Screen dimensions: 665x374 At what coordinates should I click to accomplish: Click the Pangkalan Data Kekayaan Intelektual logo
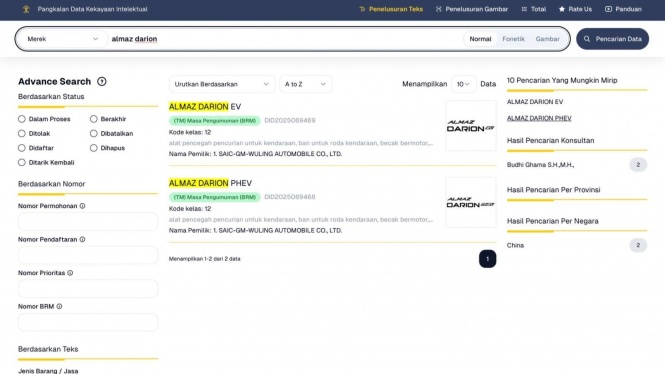(26, 9)
